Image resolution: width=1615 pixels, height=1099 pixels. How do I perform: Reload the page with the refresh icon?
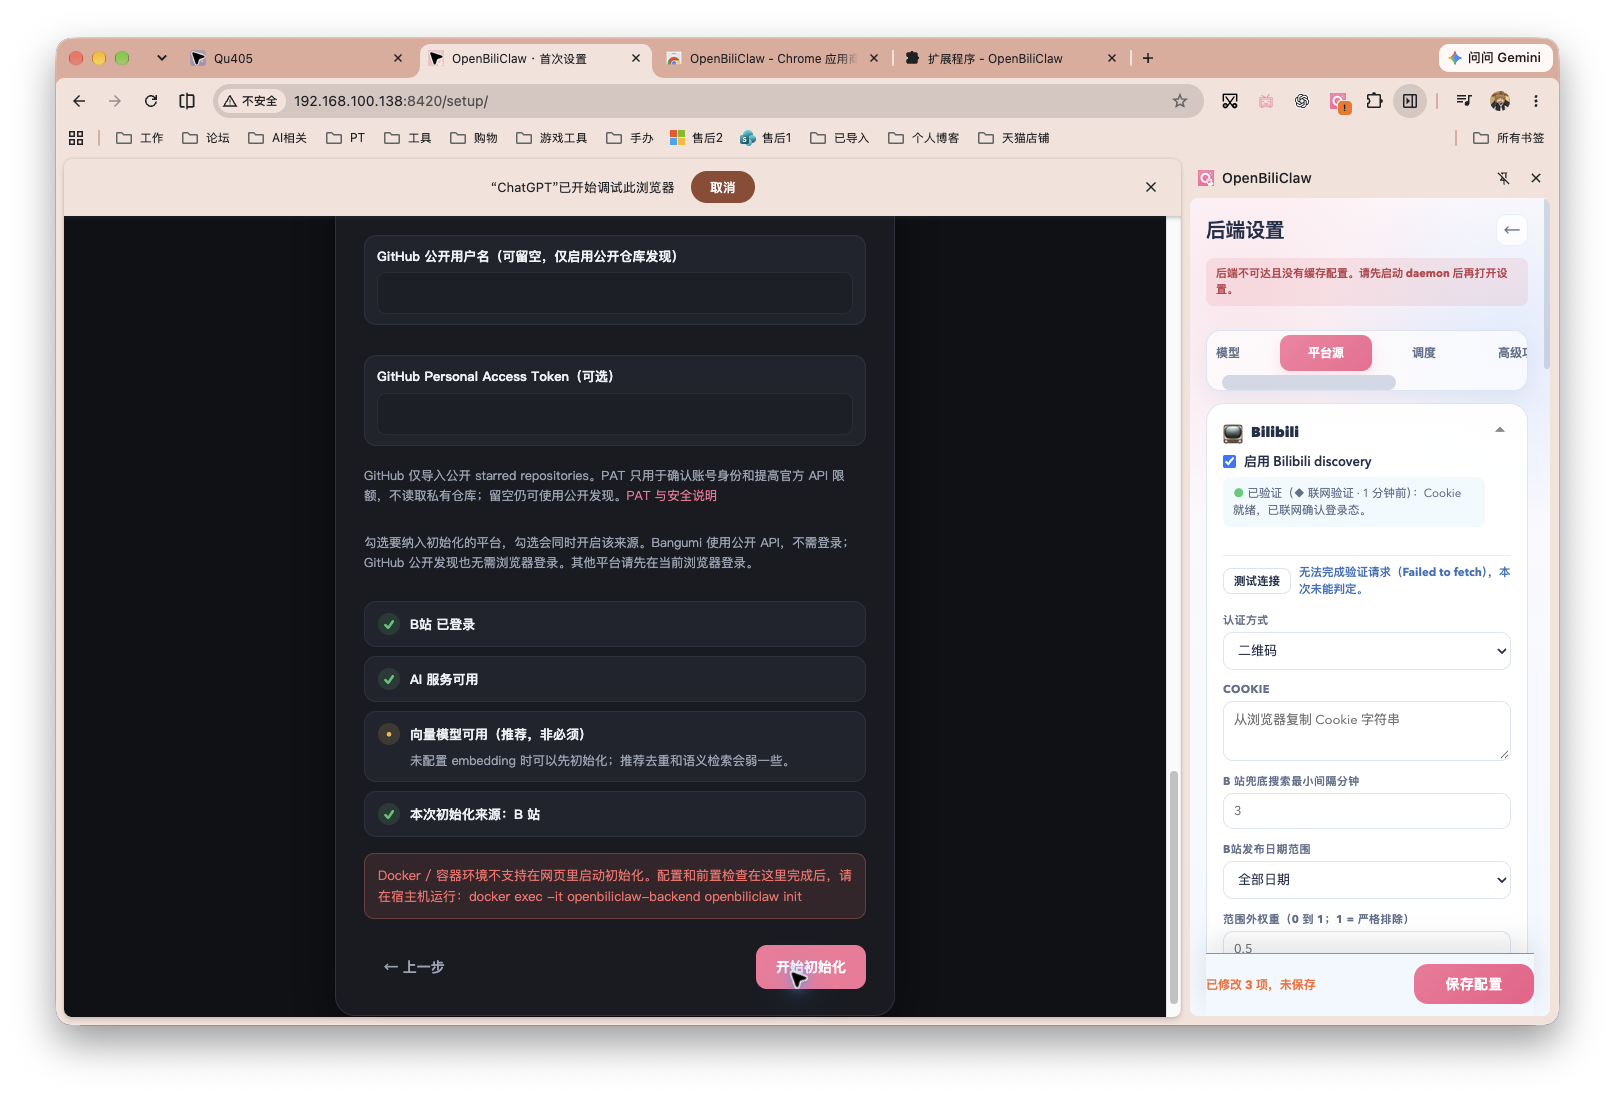151,101
